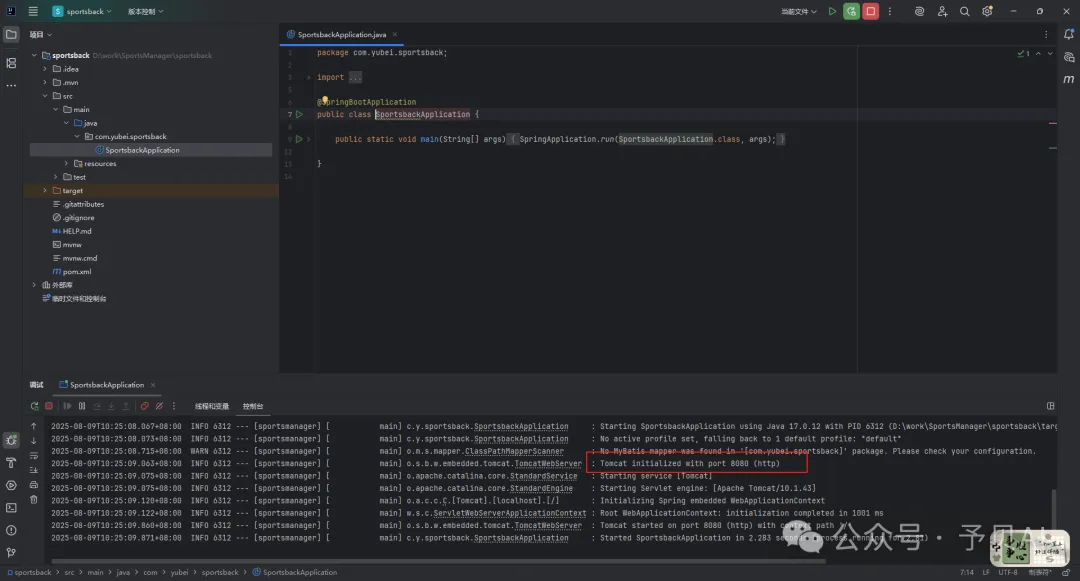Stop the debug session in debug toolbar

(x=49, y=406)
